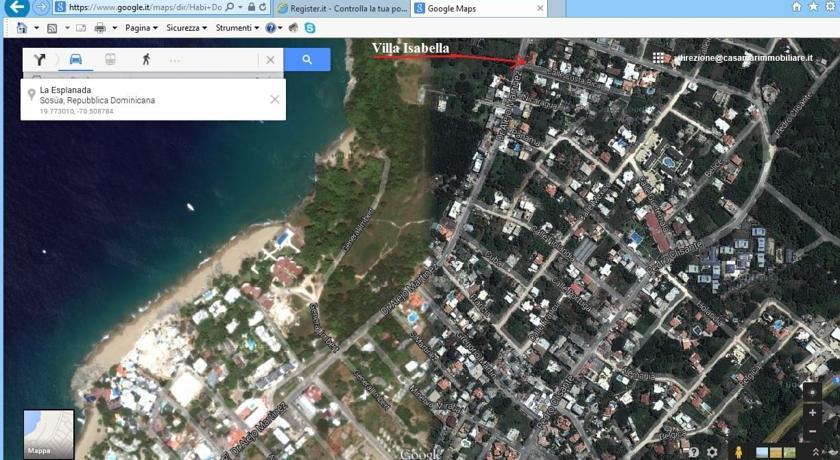The width and height of the screenshot is (840, 460).
Task: Open the Sicurezza dropdown menu
Action: pyautogui.click(x=186, y=28)
